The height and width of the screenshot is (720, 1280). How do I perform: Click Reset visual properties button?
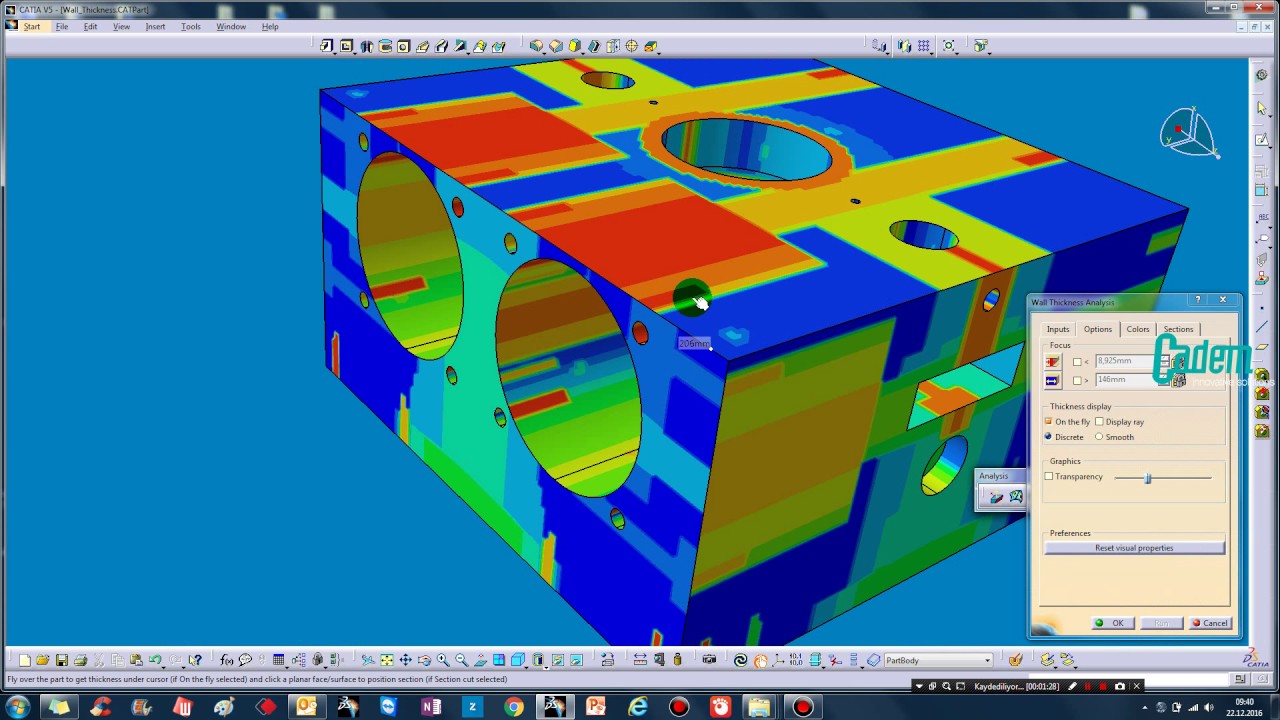[1134, 548]
